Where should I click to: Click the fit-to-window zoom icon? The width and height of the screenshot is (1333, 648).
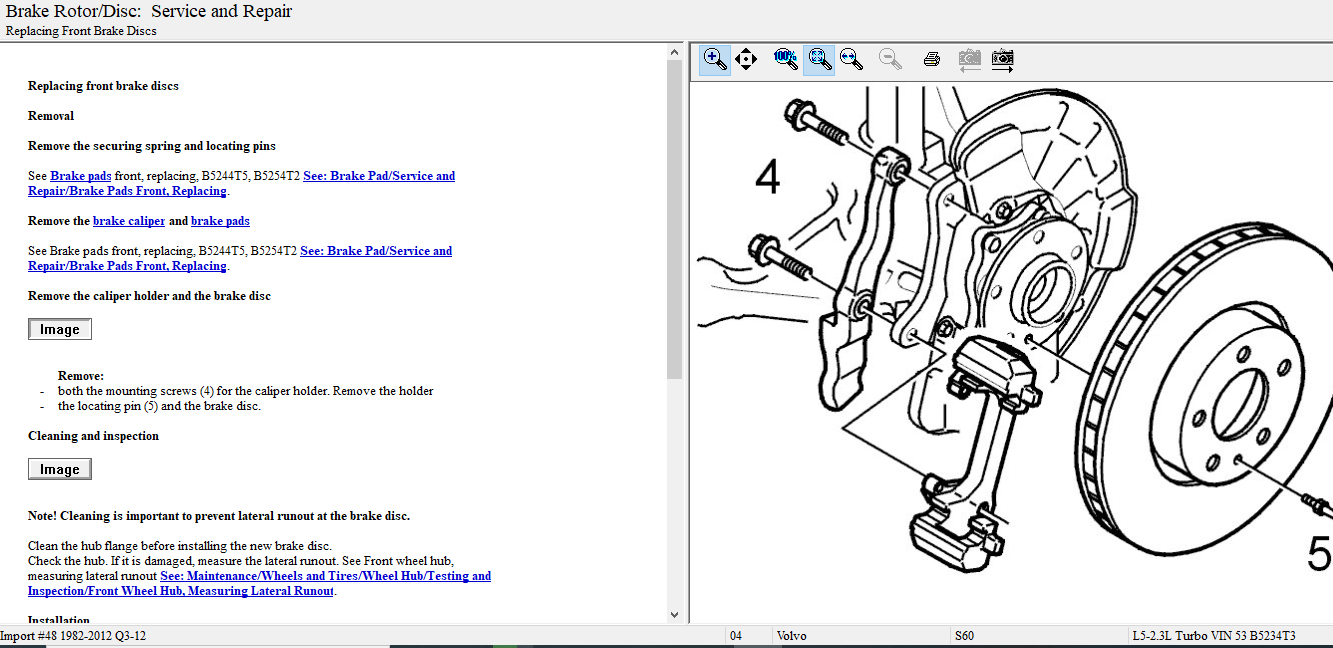[x=820, y=59]
